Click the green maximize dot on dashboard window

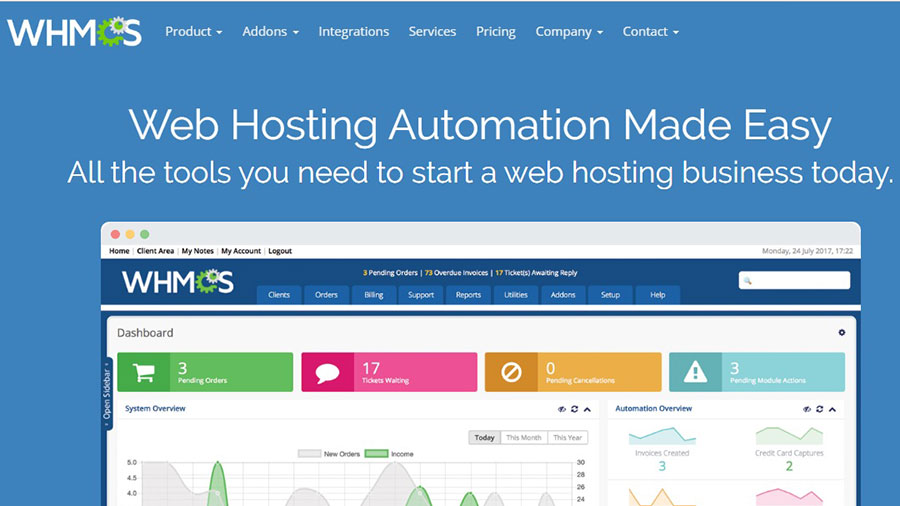(x=145, y=234)
